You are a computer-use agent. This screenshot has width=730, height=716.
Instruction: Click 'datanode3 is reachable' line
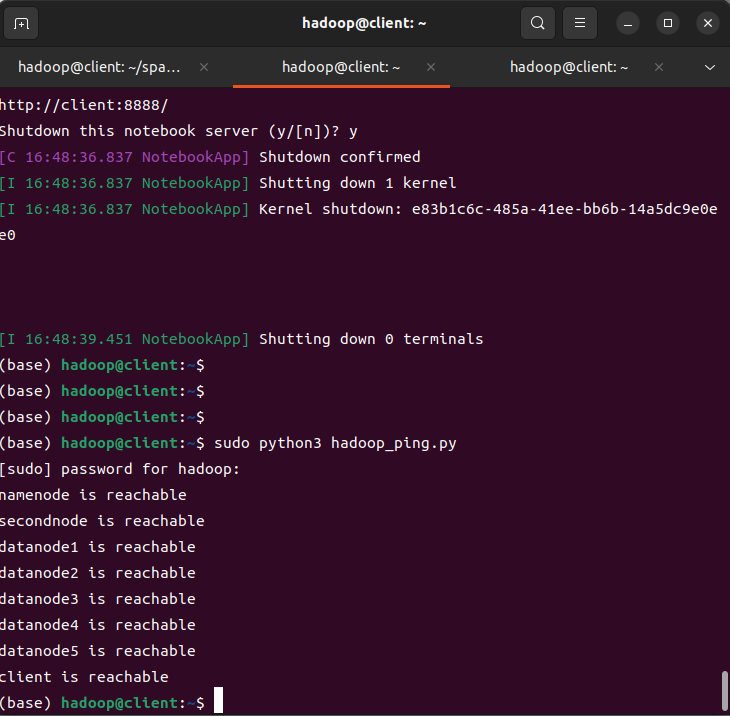tap(98, 599)
